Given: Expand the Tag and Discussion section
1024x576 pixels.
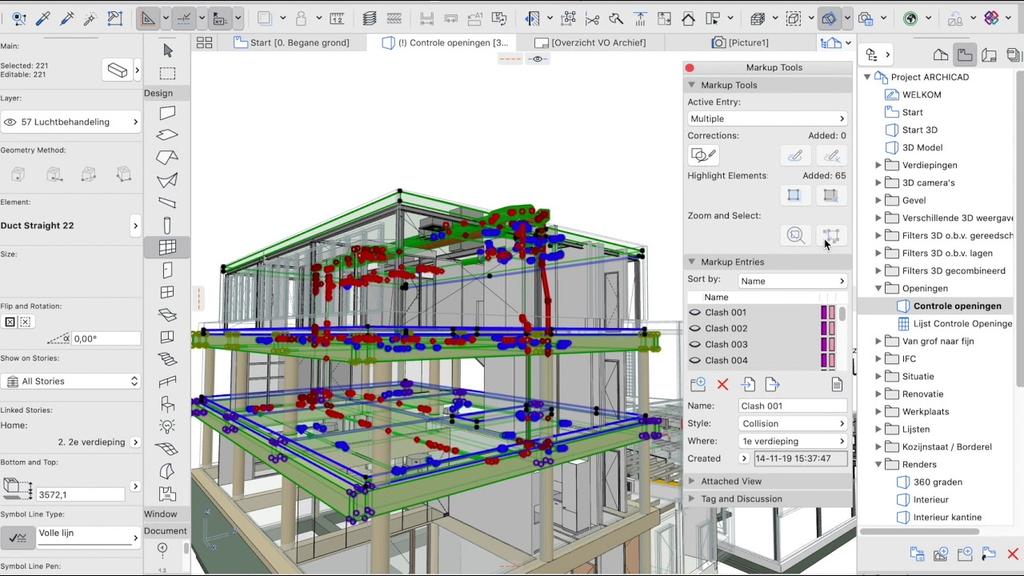Looking at the screenshot, I should (692, 498).
